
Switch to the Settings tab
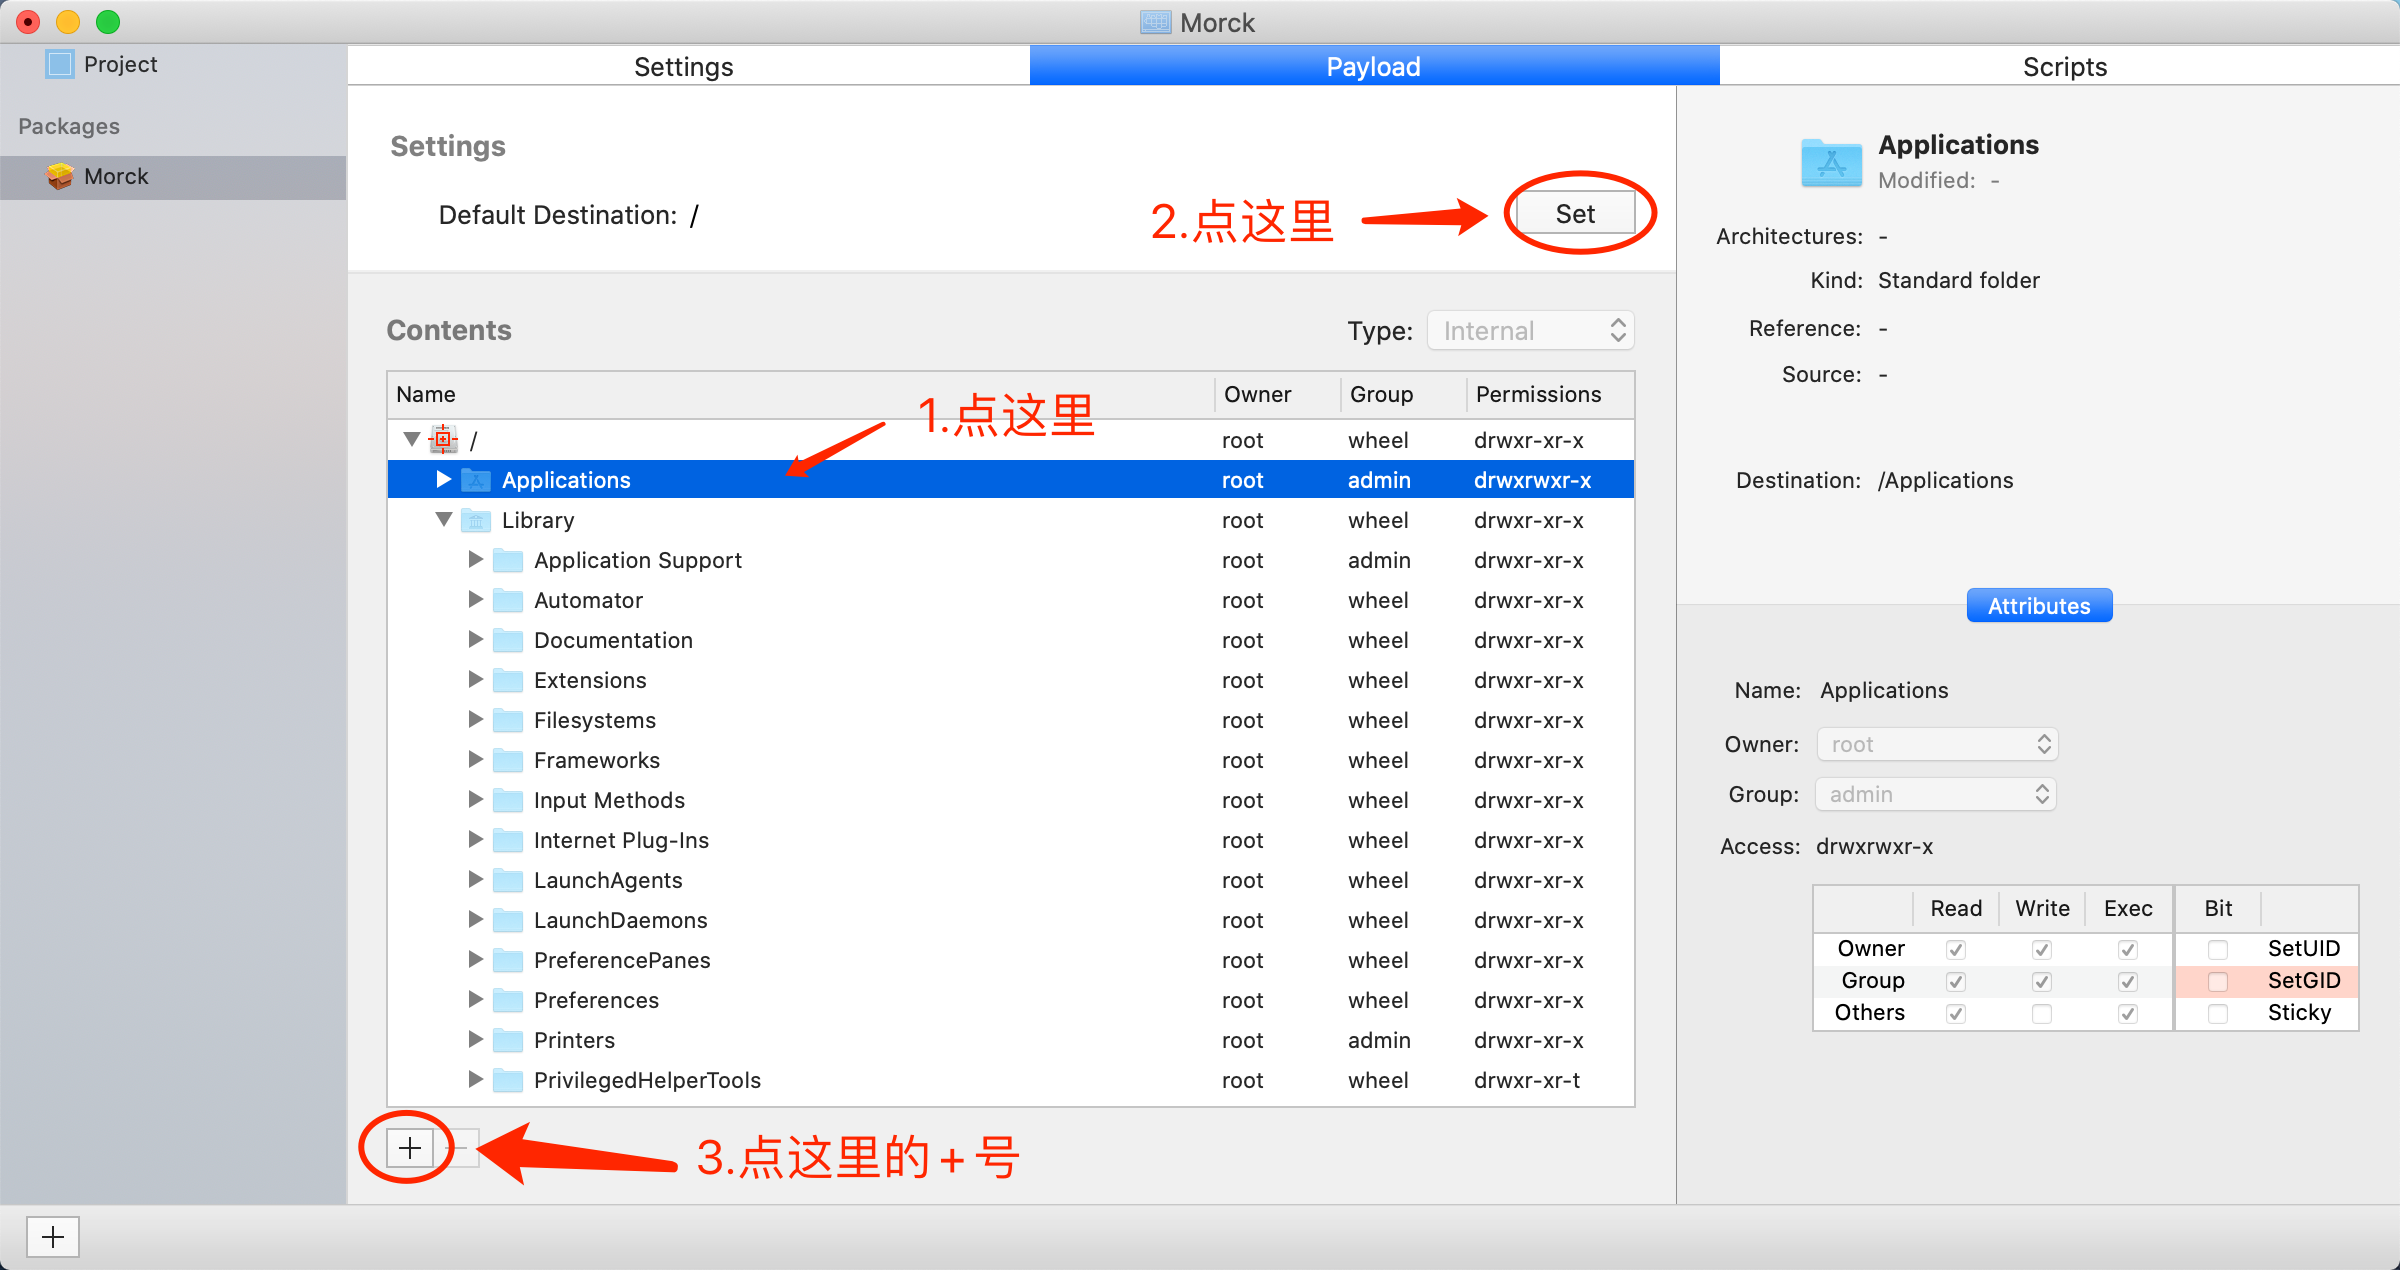[x=683, y=66]
